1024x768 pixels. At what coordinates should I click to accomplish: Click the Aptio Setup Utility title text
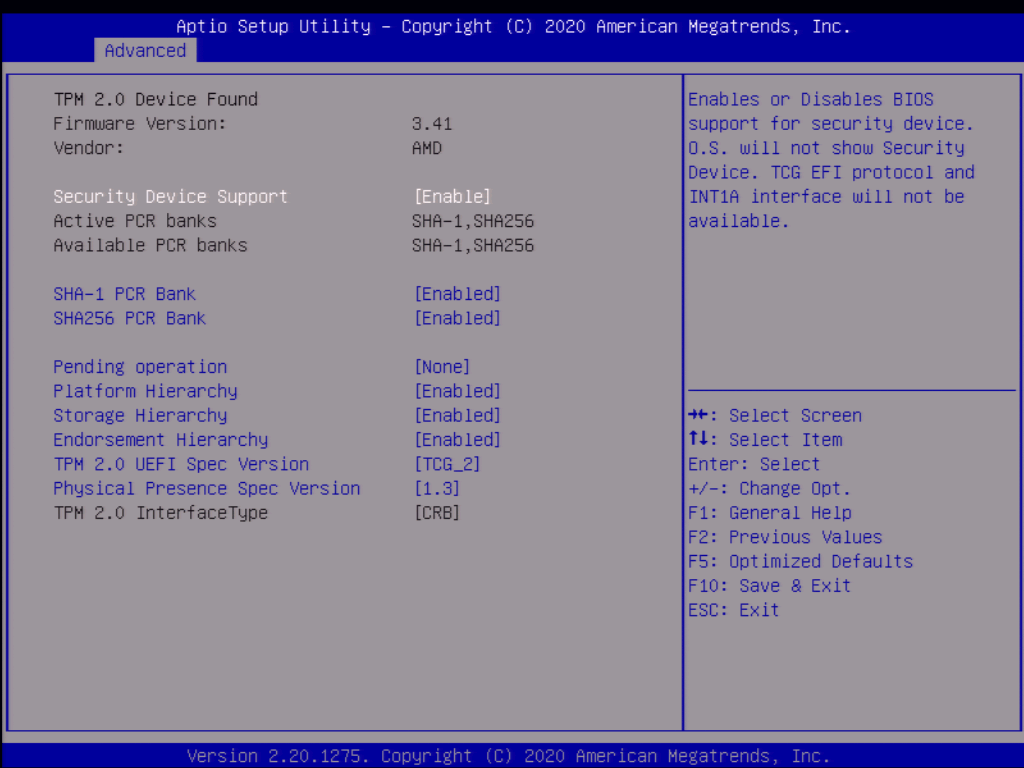[513, 26]
